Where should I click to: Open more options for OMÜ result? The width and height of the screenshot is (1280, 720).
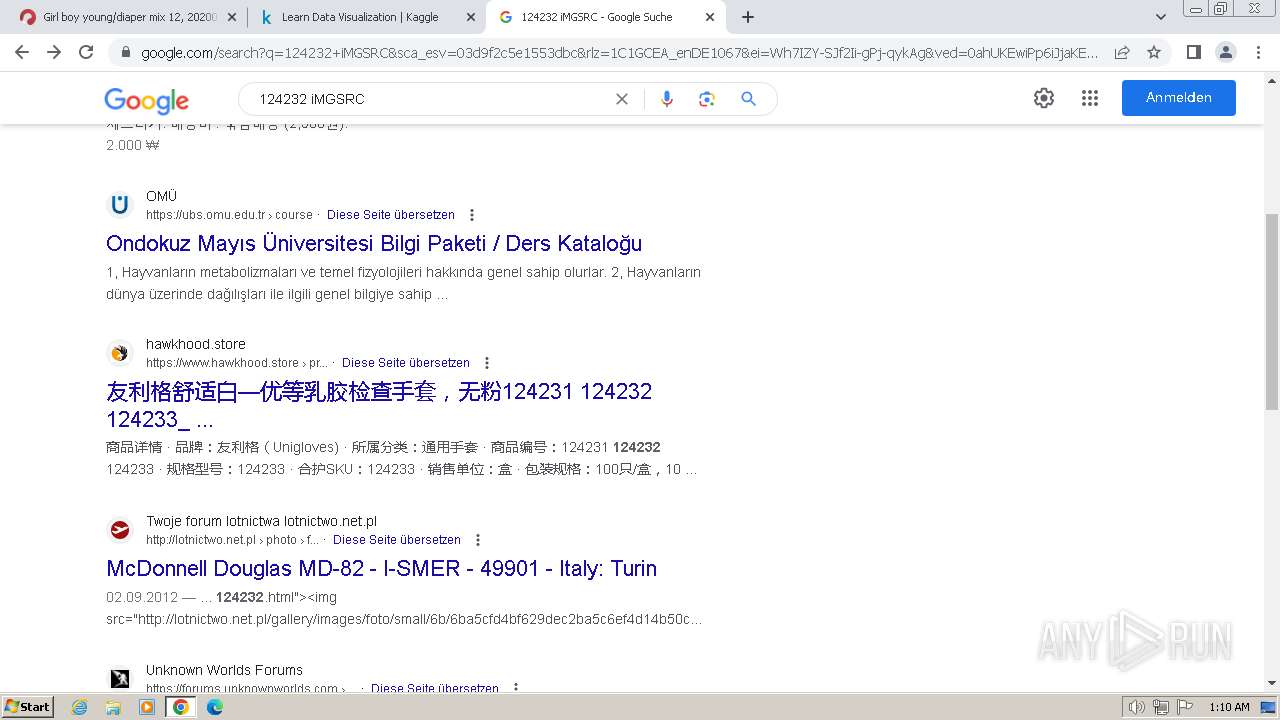point(472,215)
